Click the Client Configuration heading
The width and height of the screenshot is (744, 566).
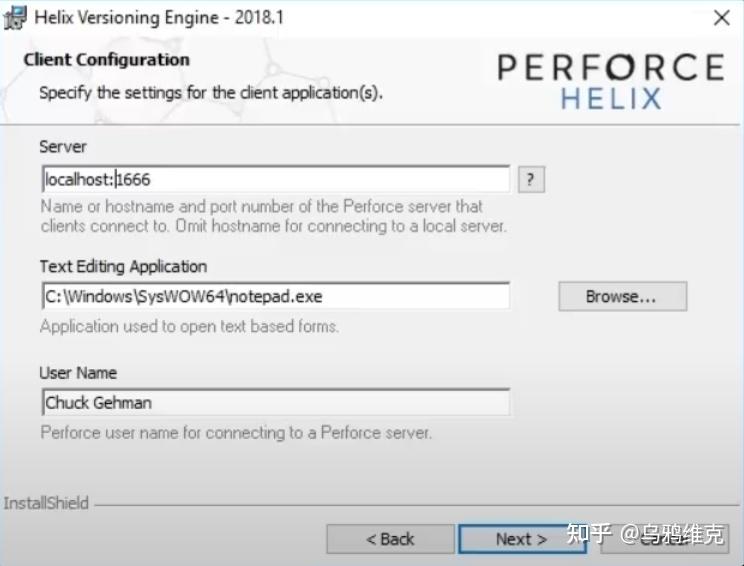[x=106, y=60]
